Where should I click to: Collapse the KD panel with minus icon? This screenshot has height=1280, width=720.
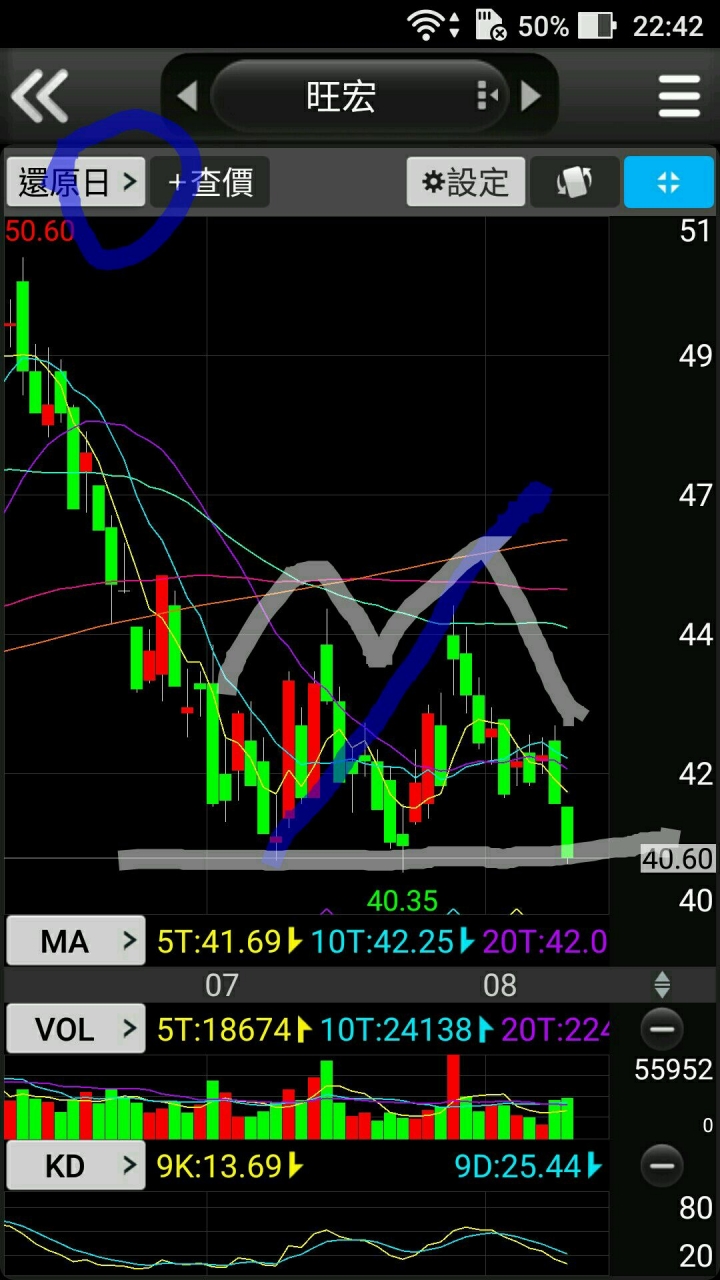pyautogui.click(x=662, y=1165)
